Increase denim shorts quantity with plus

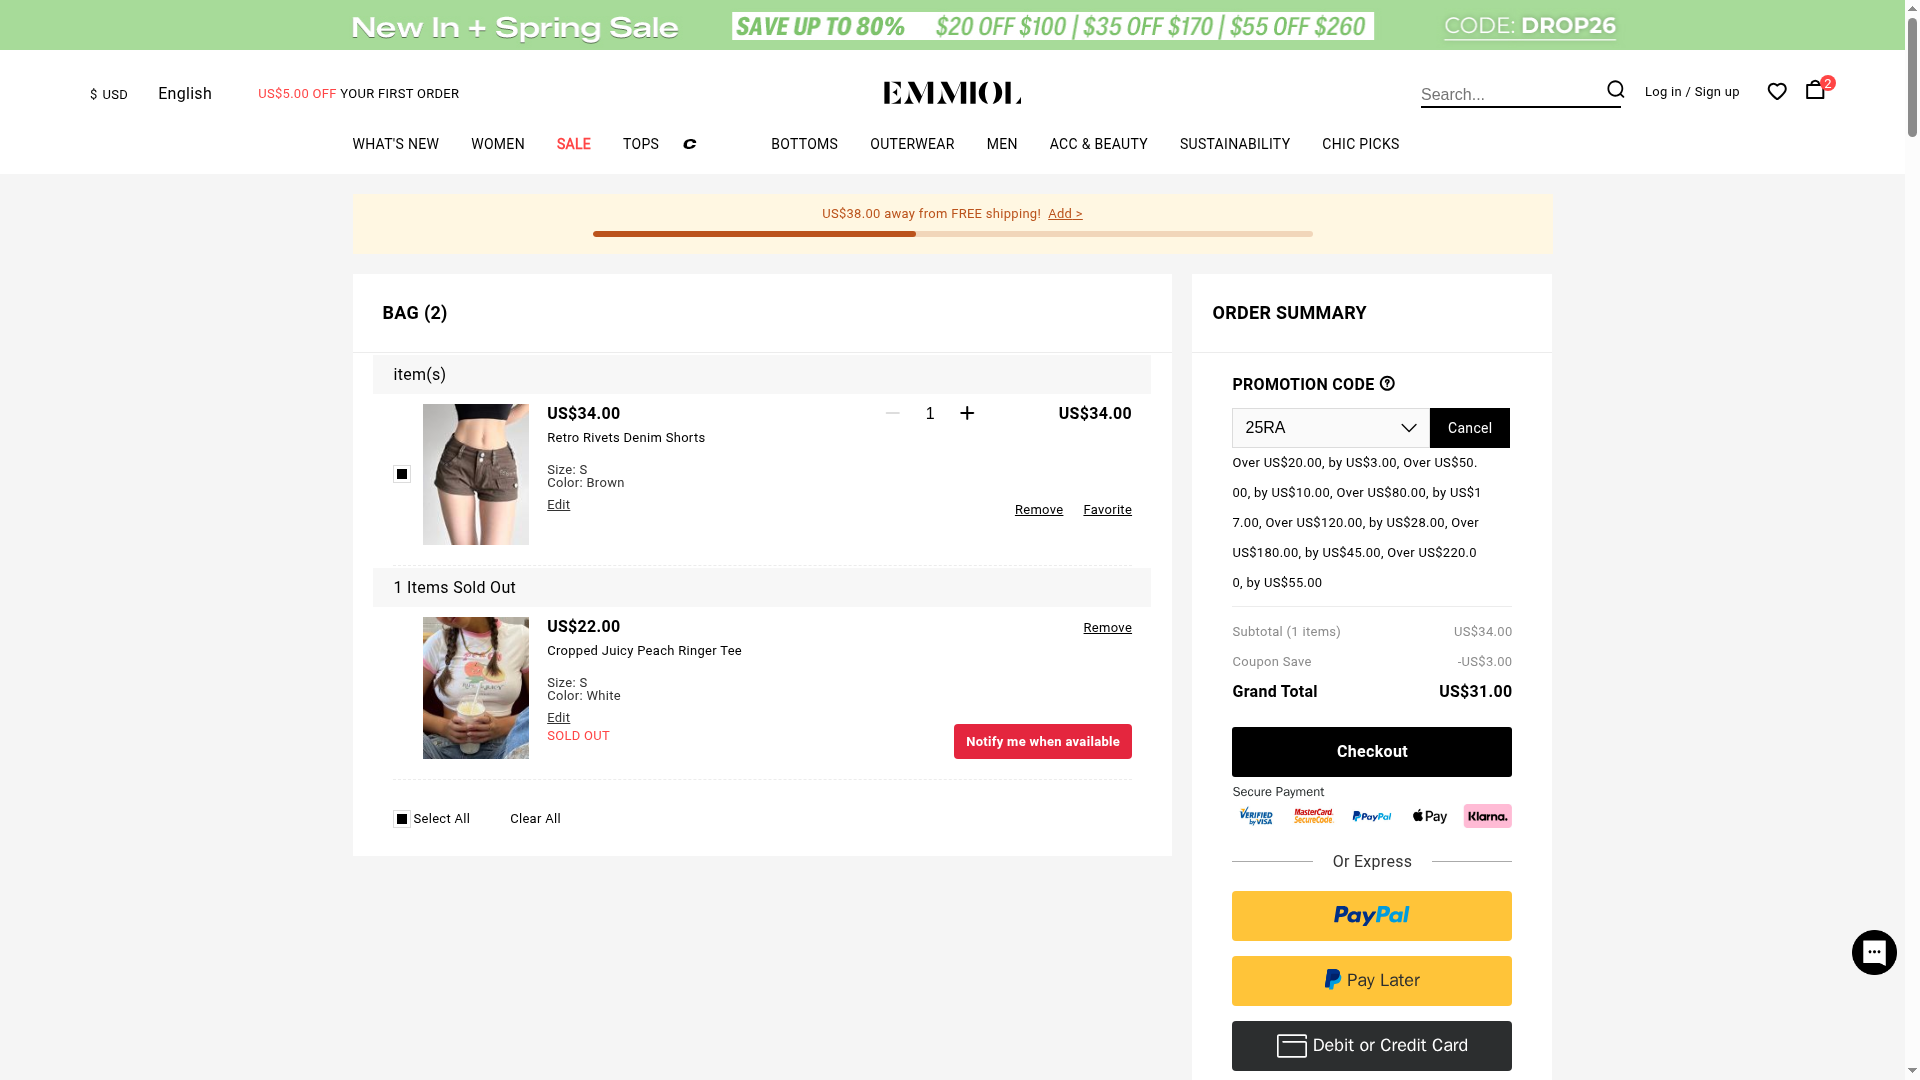click(967, 413)
